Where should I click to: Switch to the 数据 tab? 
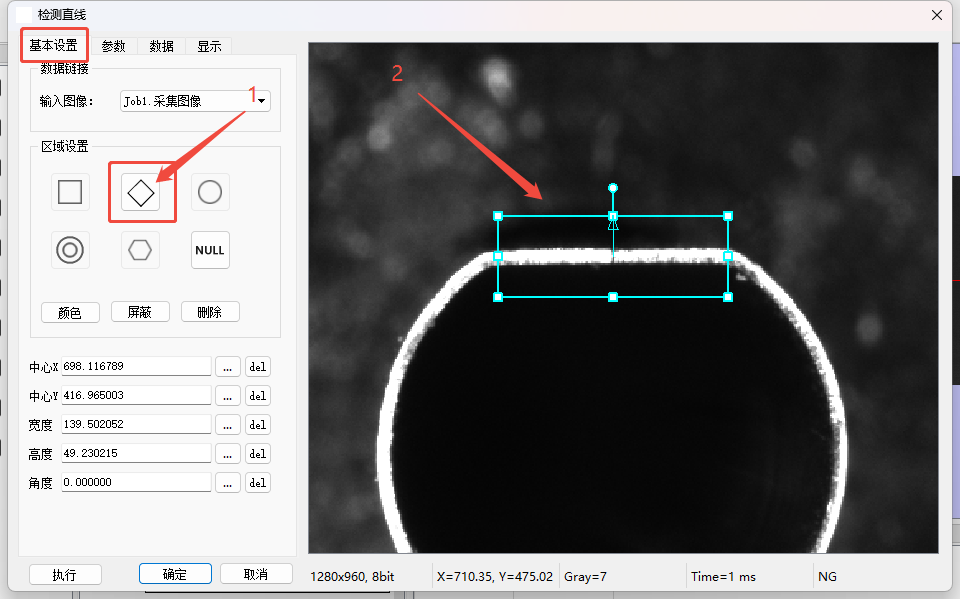pyautogui.click(x=161, y=46)
